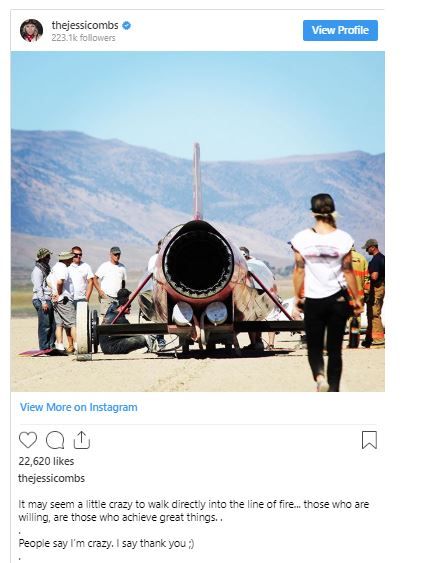Save the post with the bookmark icon
The height and width of the screenshot is (563, 435).
[369, 440]
